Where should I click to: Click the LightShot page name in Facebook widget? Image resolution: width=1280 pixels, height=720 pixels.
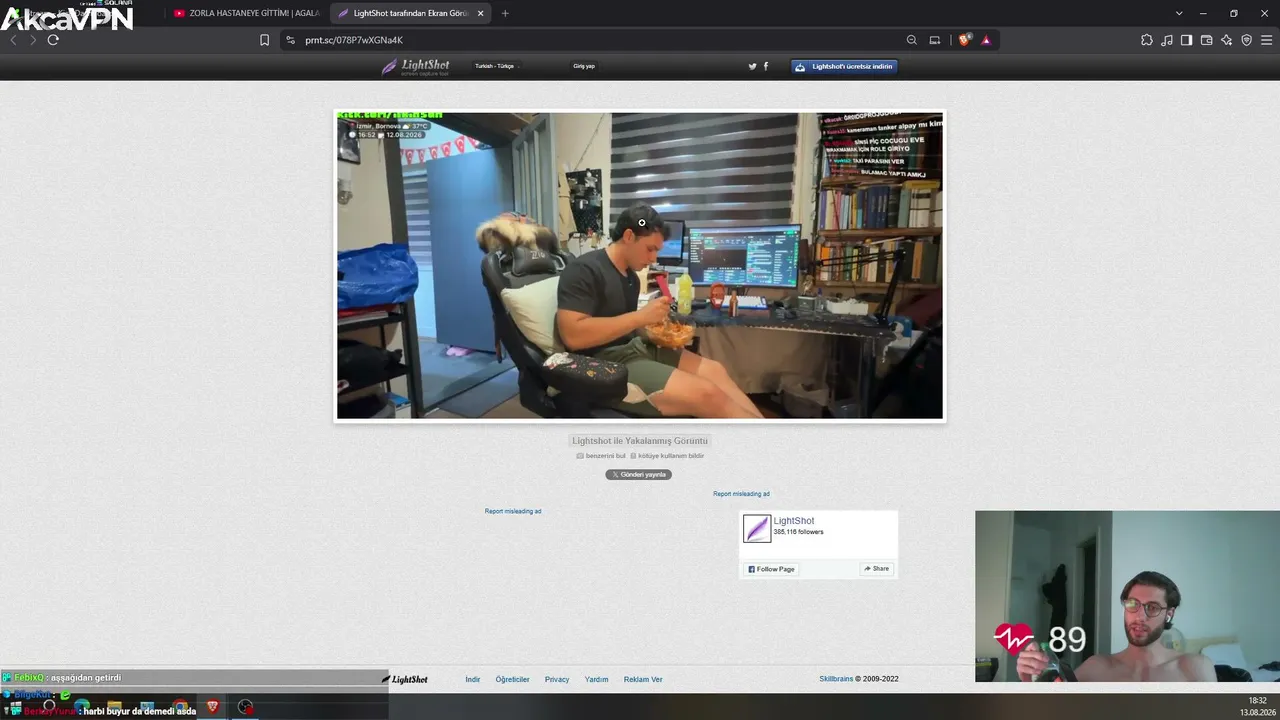click(794, 521)
